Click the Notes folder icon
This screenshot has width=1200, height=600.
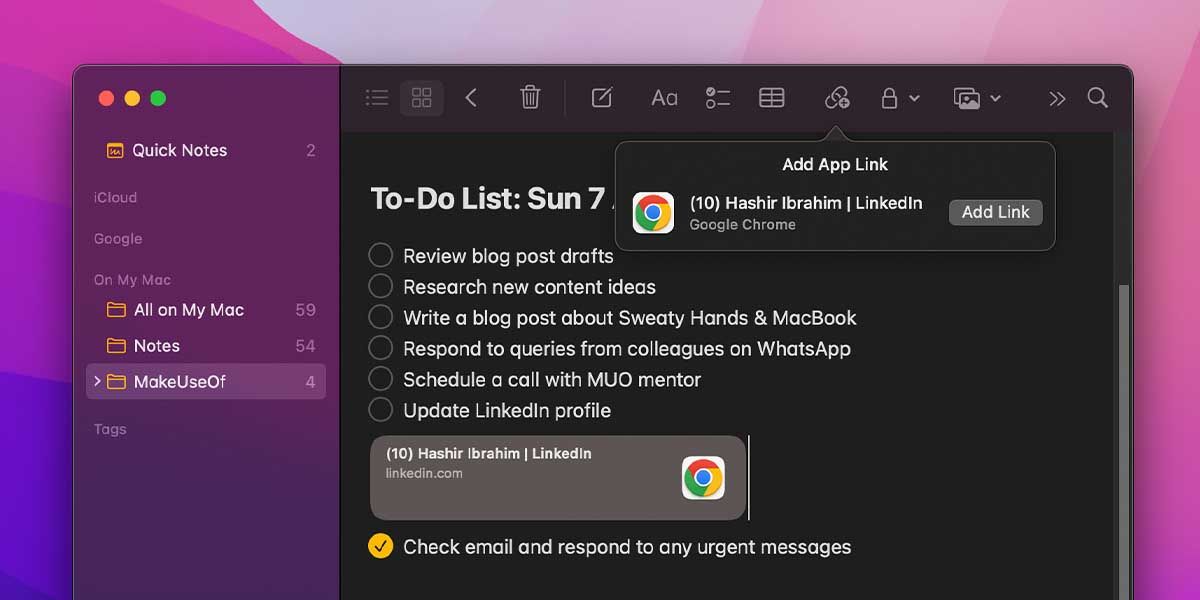[x=116, y=346]
